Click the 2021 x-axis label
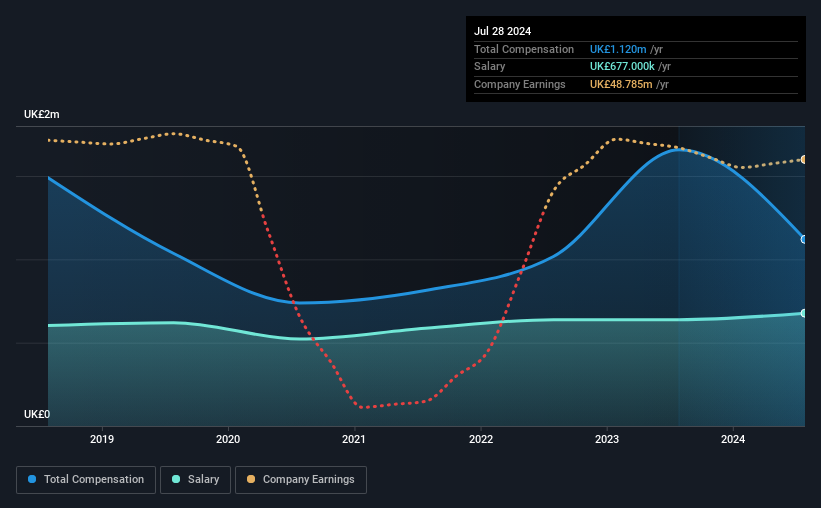 [x=354, y=439]
